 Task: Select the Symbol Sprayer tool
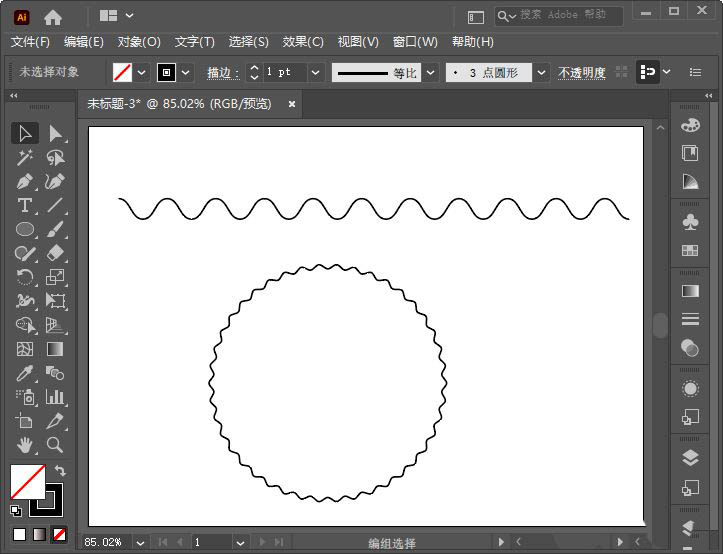point(25,397)
